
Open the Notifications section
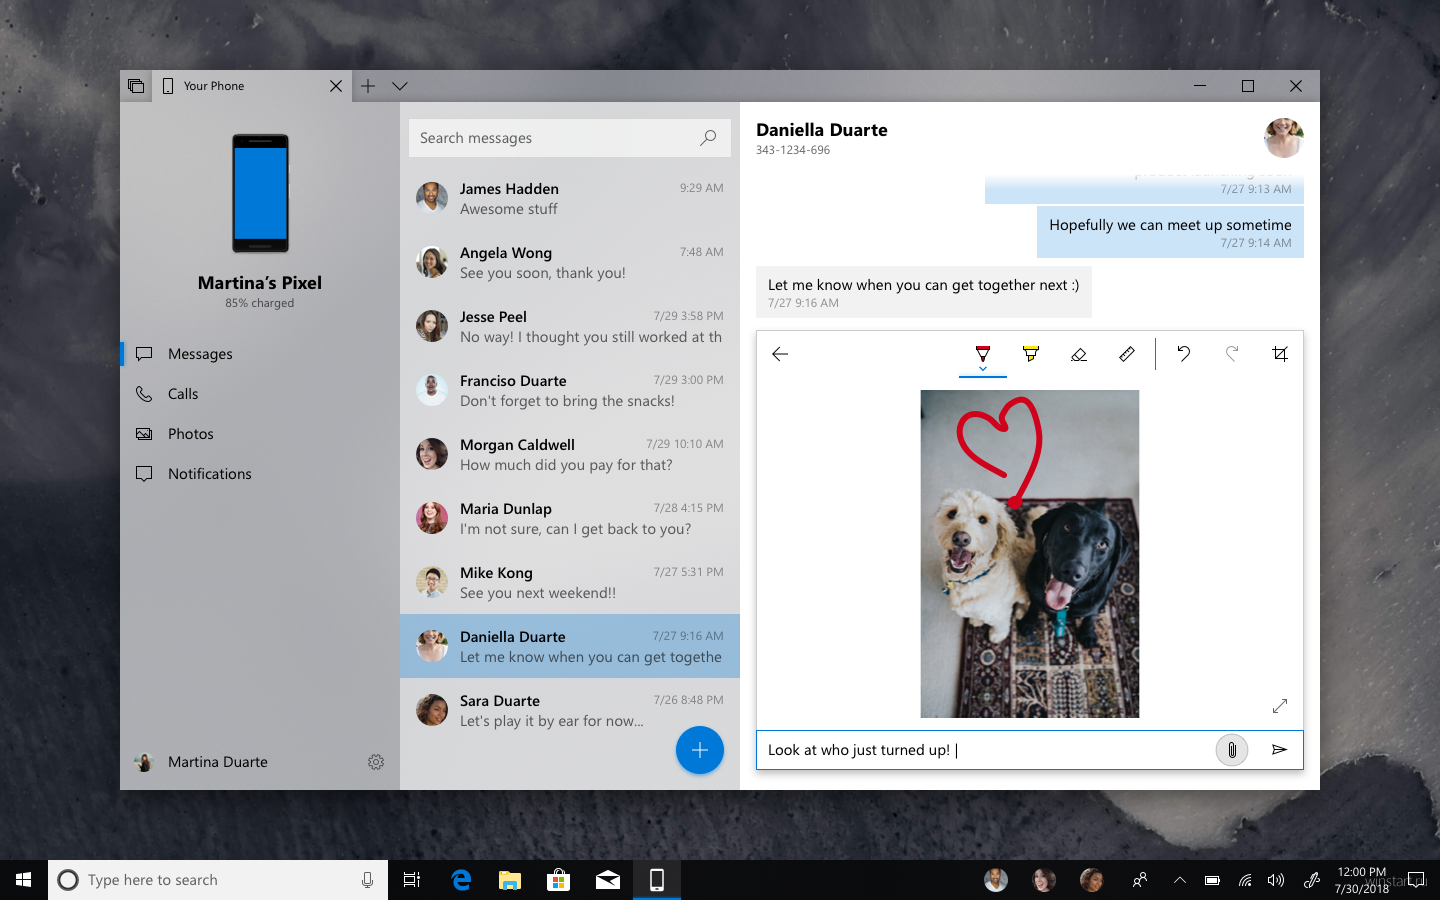point(260,474)
